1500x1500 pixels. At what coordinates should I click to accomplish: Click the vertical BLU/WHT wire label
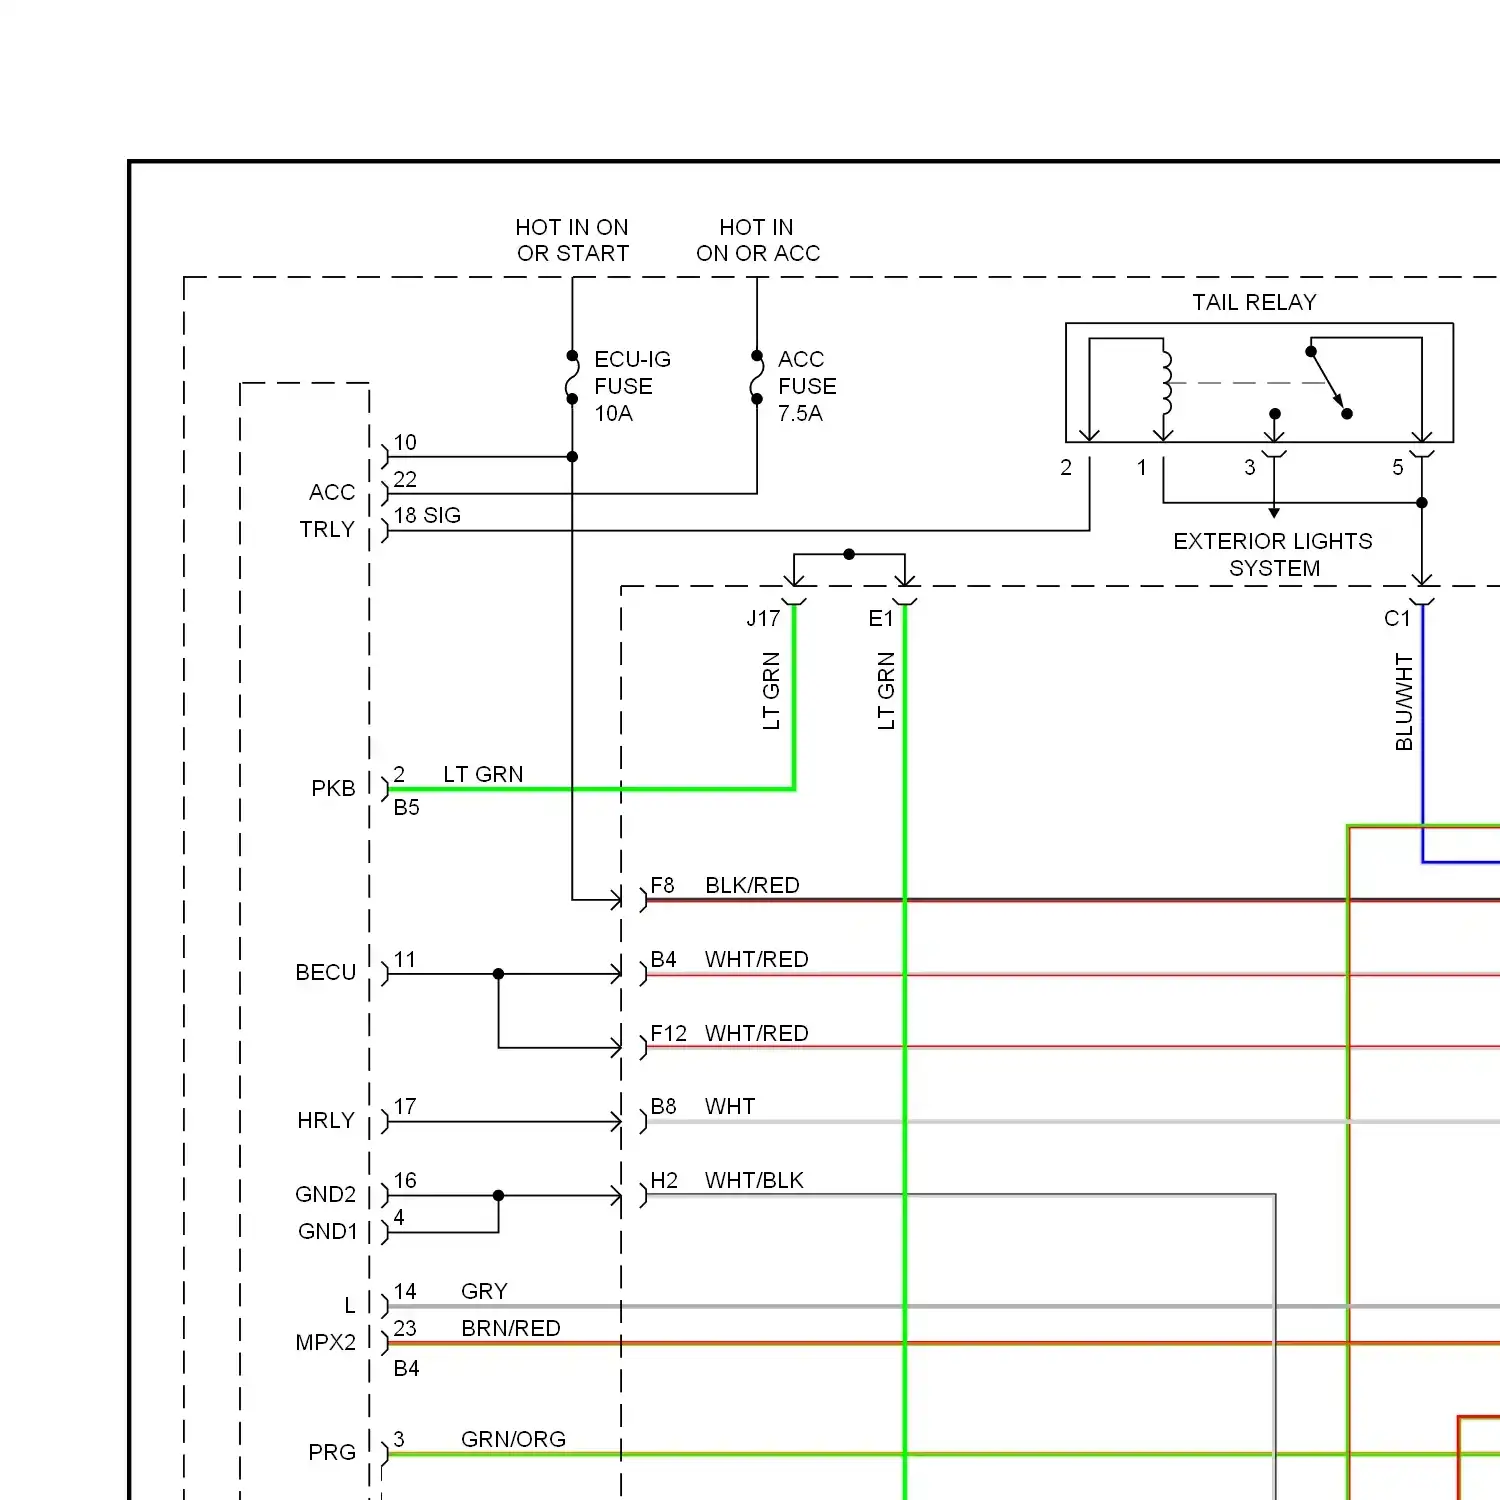pos(1404,702)
